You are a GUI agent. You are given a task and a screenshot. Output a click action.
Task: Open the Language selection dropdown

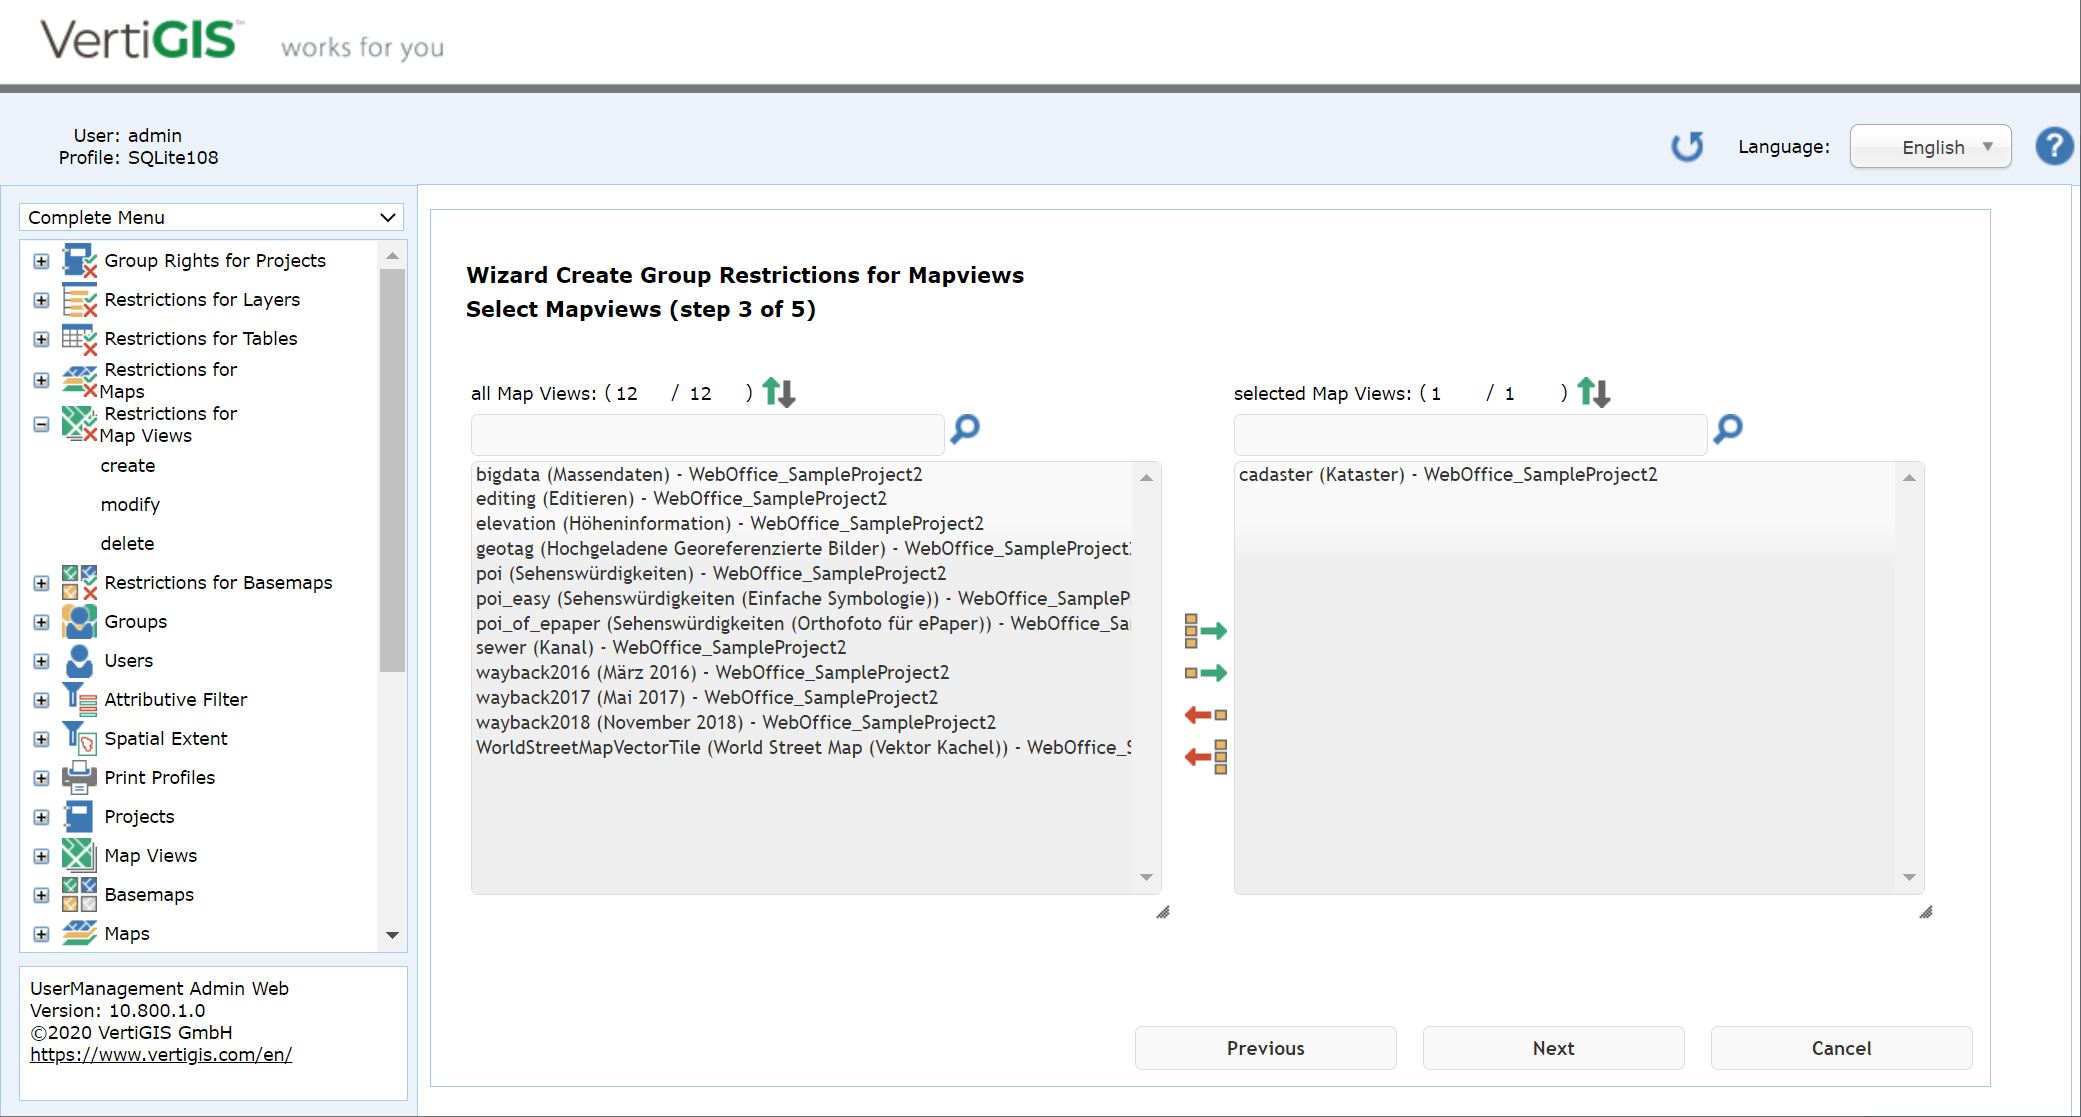click(1930, 146)
